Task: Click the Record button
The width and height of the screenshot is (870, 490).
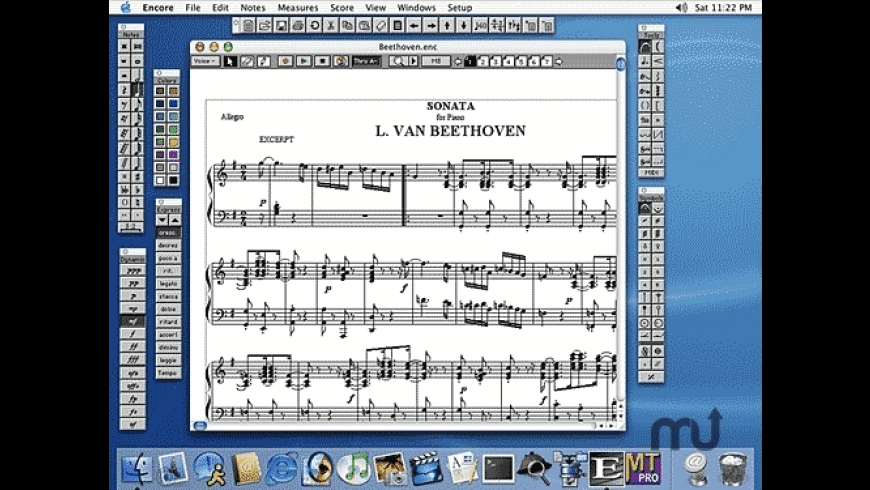Action: [286, 62]
